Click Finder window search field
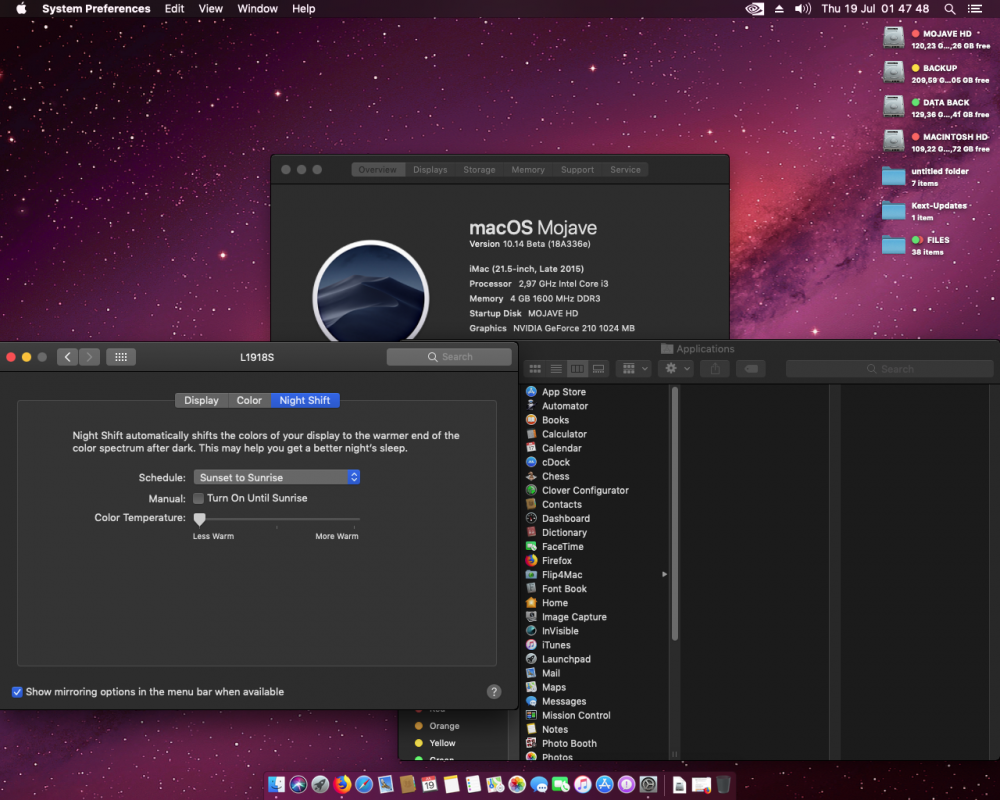This screenshot has height=800, width=1000. pos(890,369)
